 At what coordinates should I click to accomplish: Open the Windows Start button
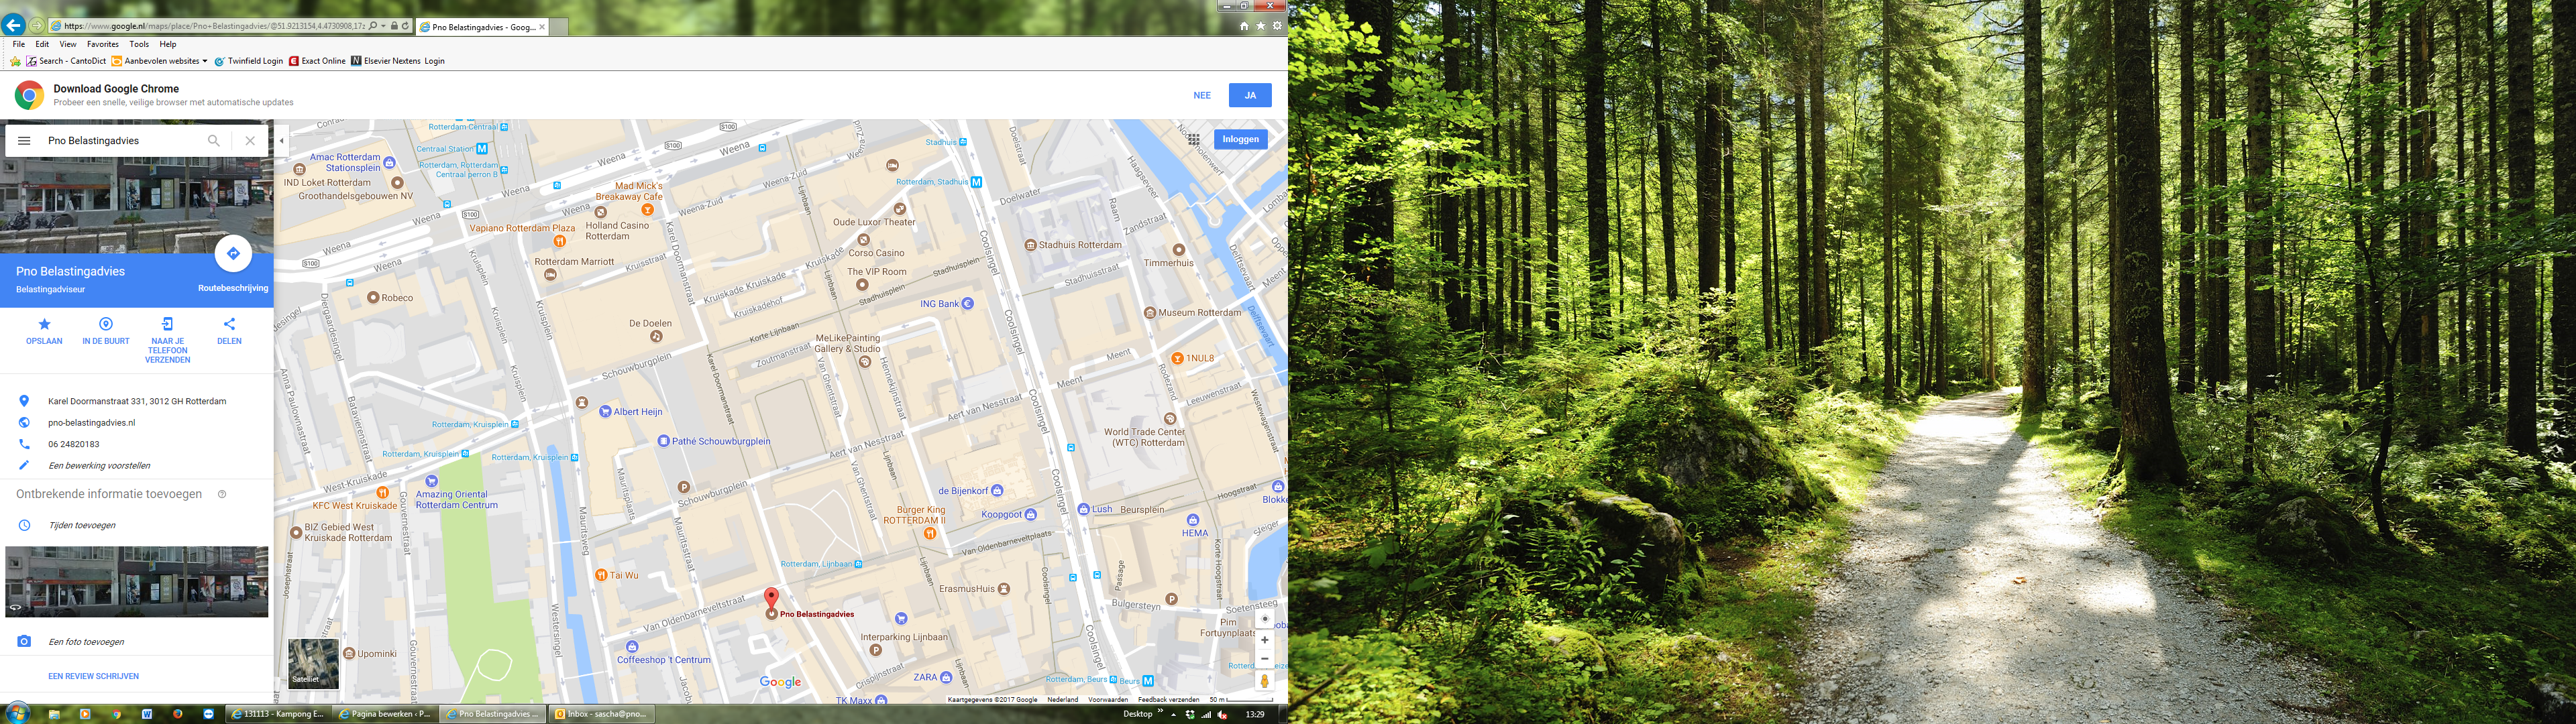tap(17, 714)
